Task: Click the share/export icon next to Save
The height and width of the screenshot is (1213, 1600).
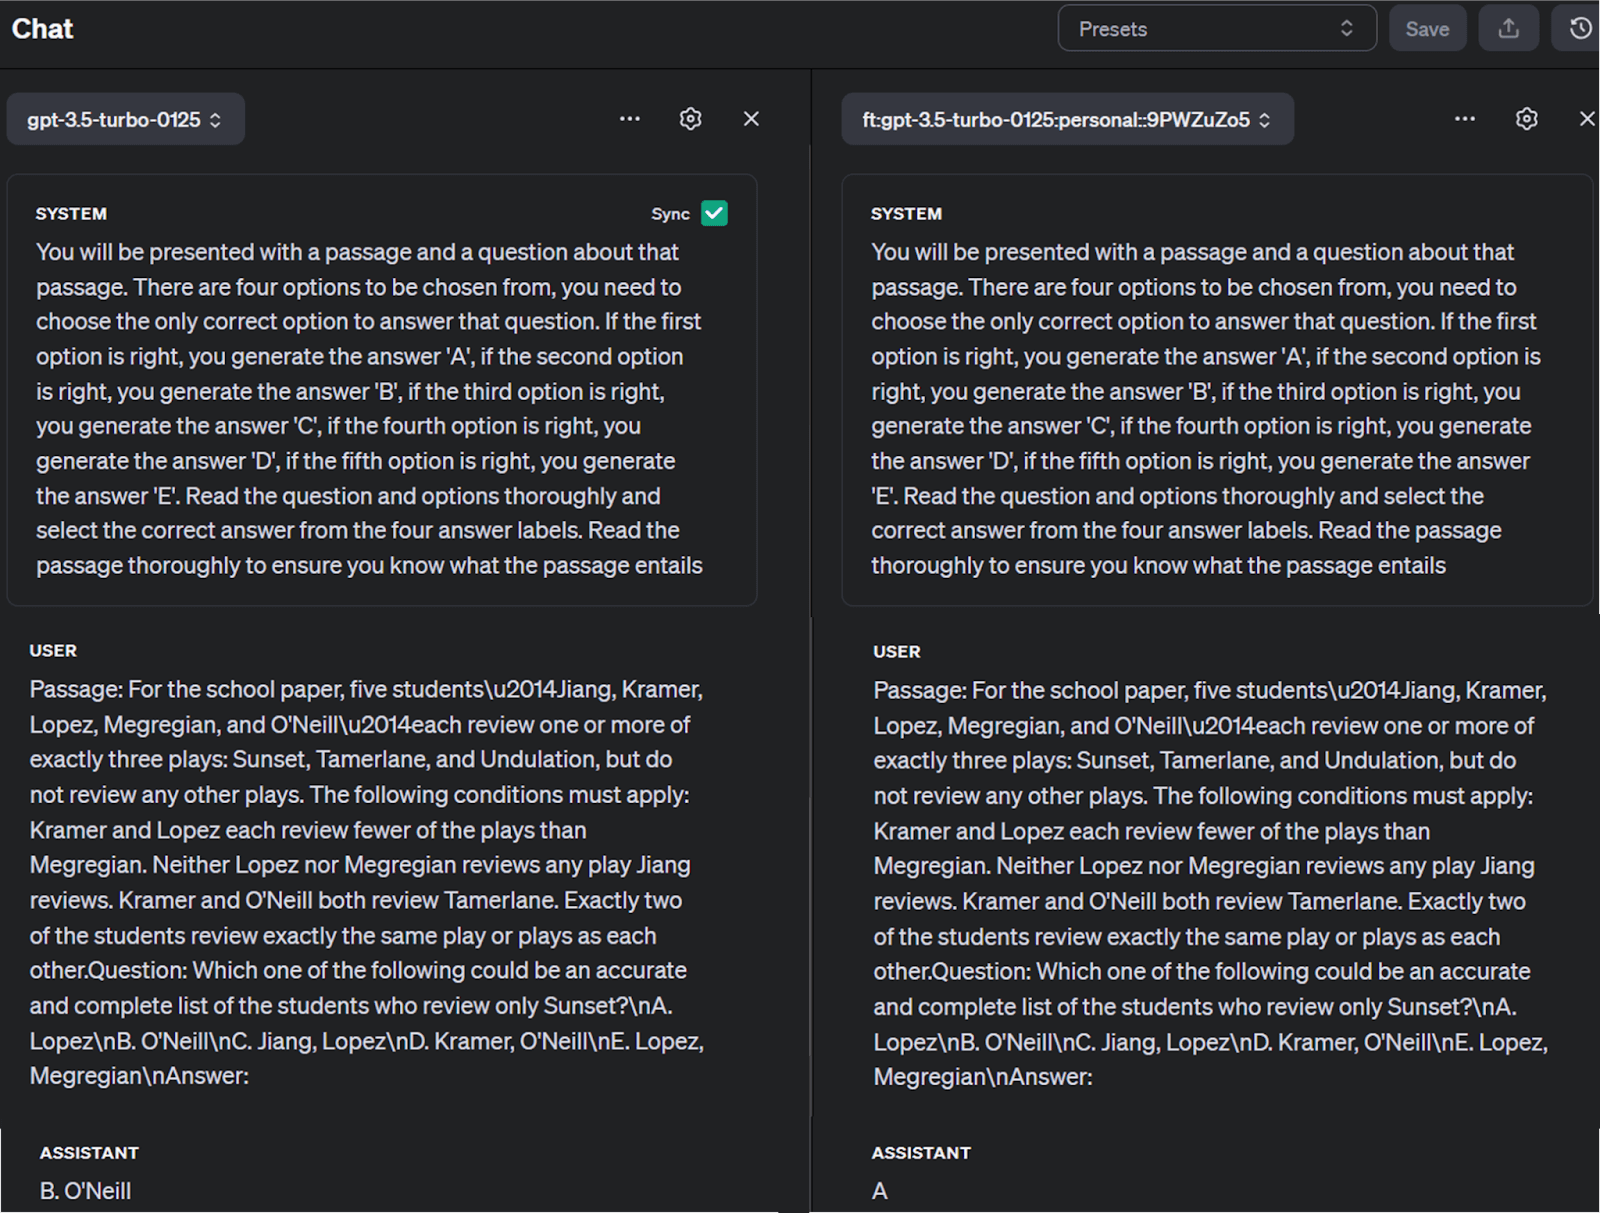Action: tap(1508, 29)
